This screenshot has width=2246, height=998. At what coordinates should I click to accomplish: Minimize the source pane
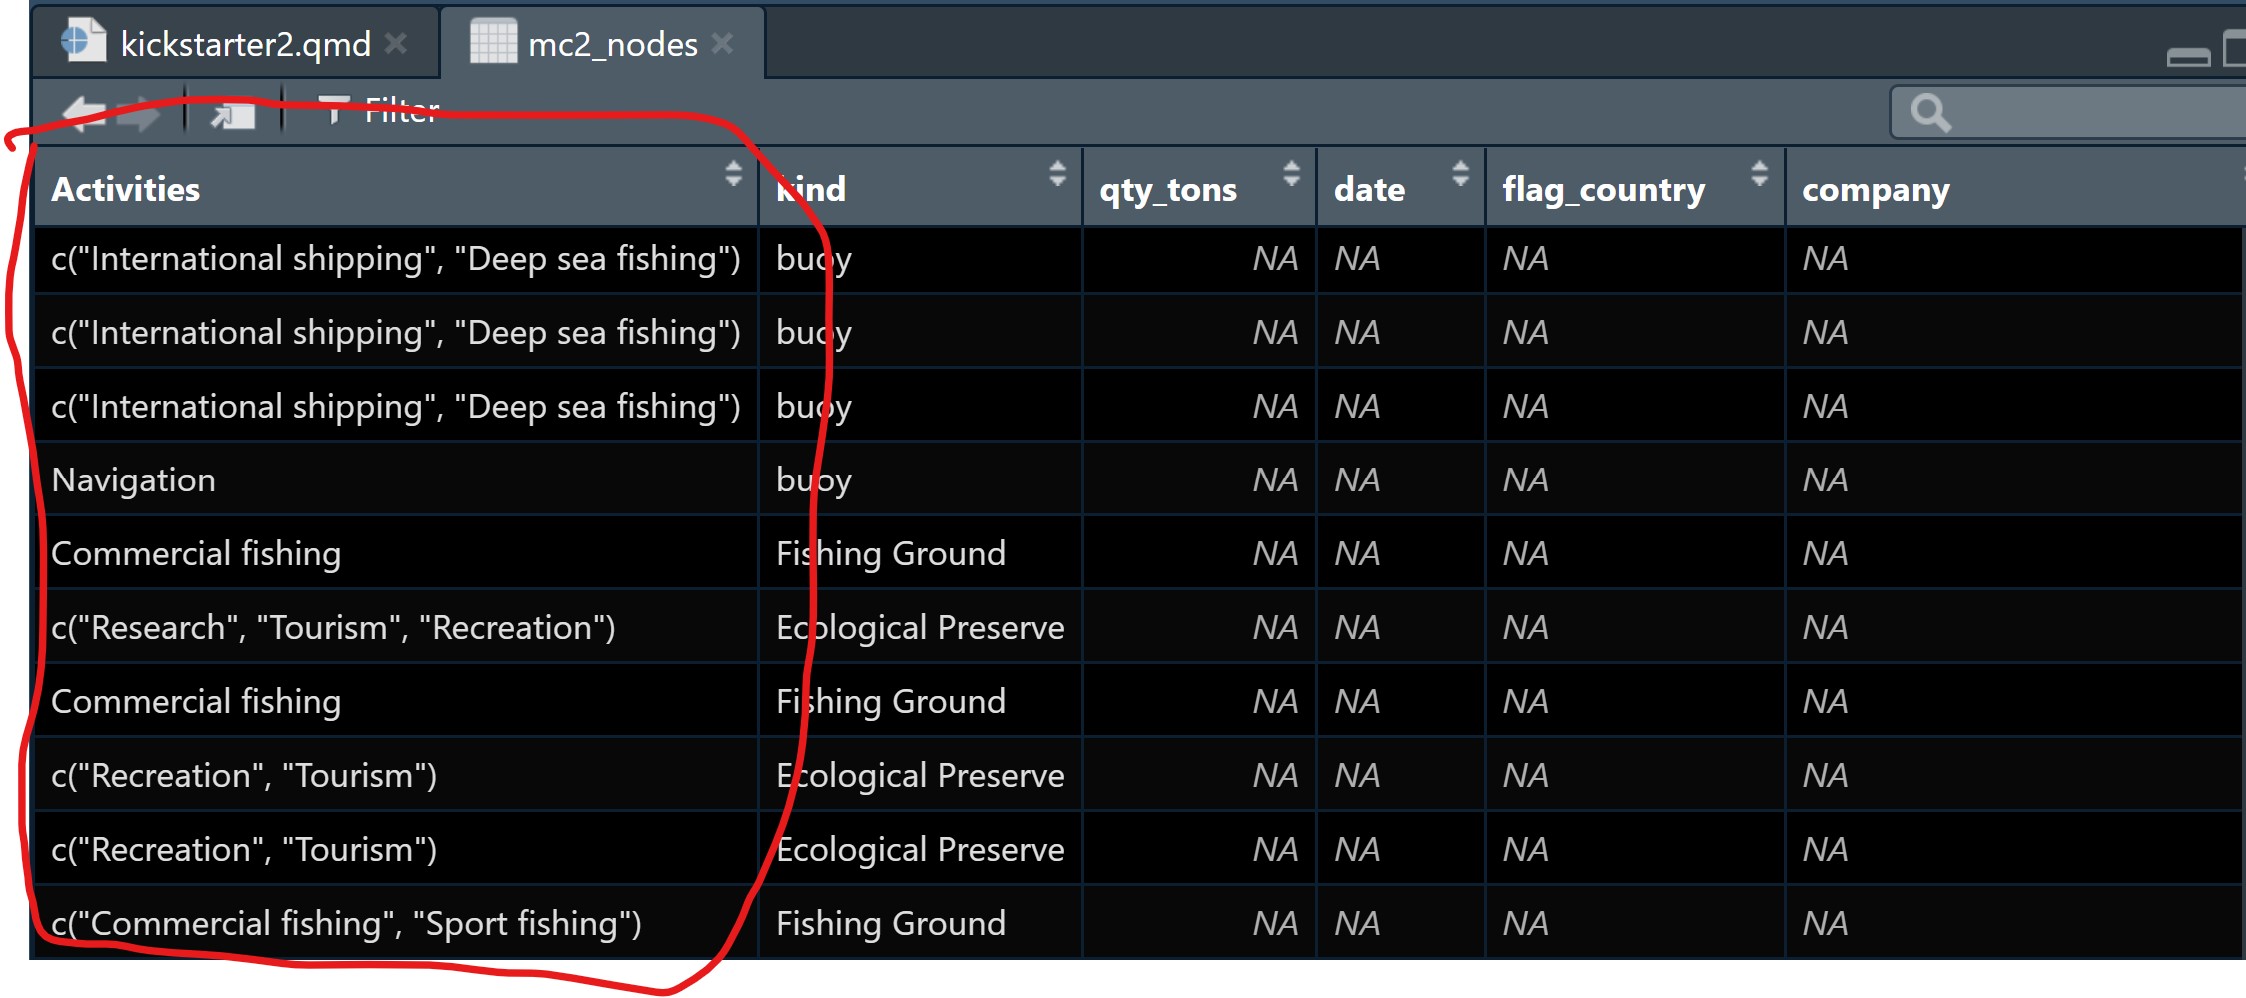pyautogui.click(x=2188, y=56)
